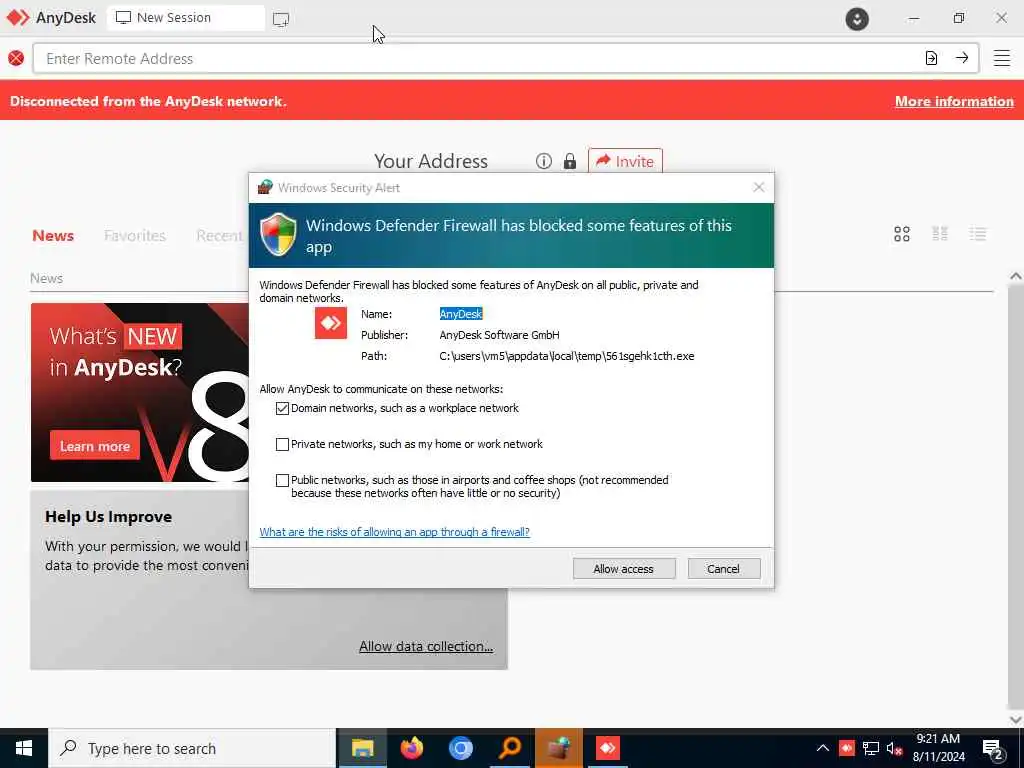Screen dimensions: 1024x768
Task: Click the AnyDesk tray icon
Action: coord(846,748)
